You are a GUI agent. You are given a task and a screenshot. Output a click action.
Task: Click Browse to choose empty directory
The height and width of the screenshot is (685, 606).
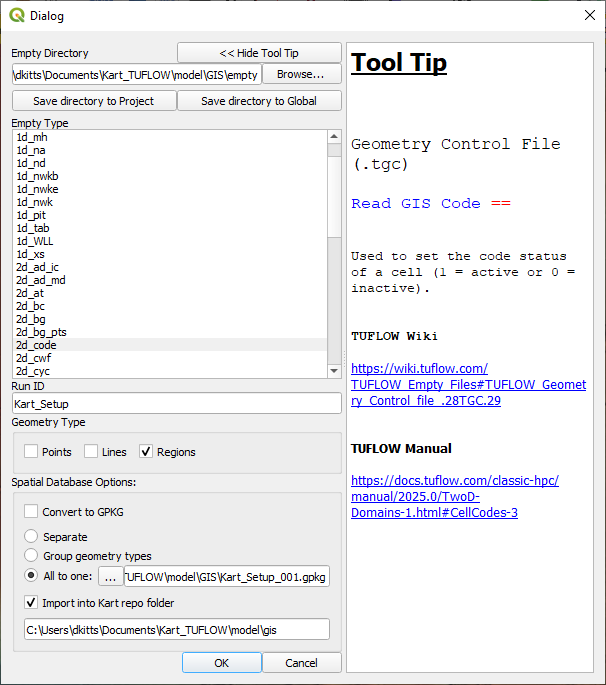[301, 74]
